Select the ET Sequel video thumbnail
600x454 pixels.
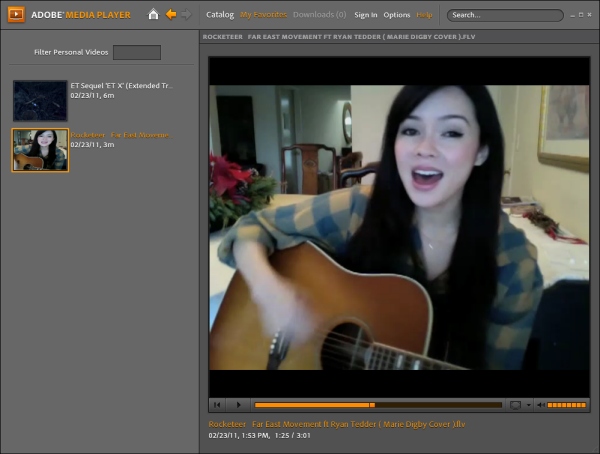[x=40, y=101]
